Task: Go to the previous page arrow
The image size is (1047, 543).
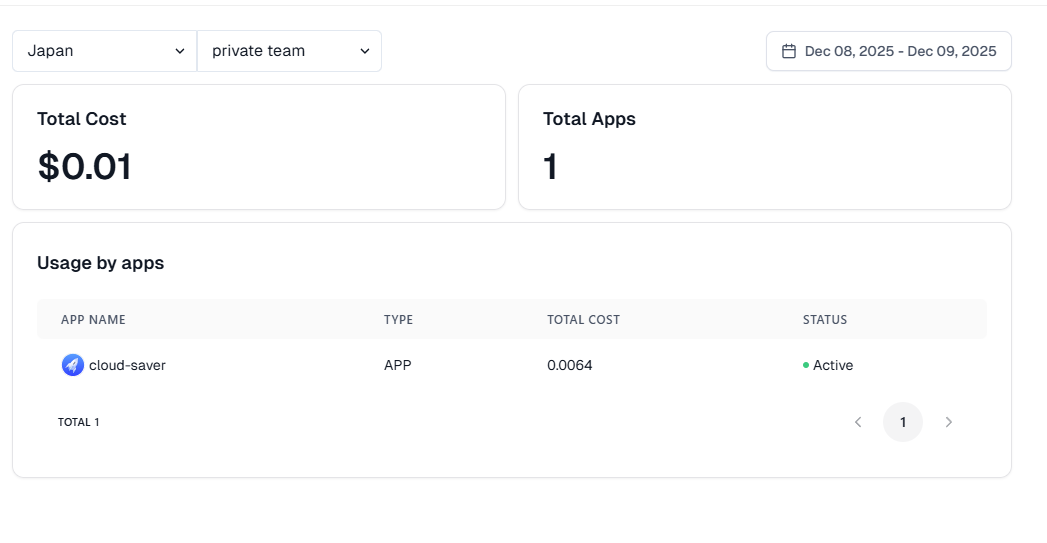Action: (857, 422)
